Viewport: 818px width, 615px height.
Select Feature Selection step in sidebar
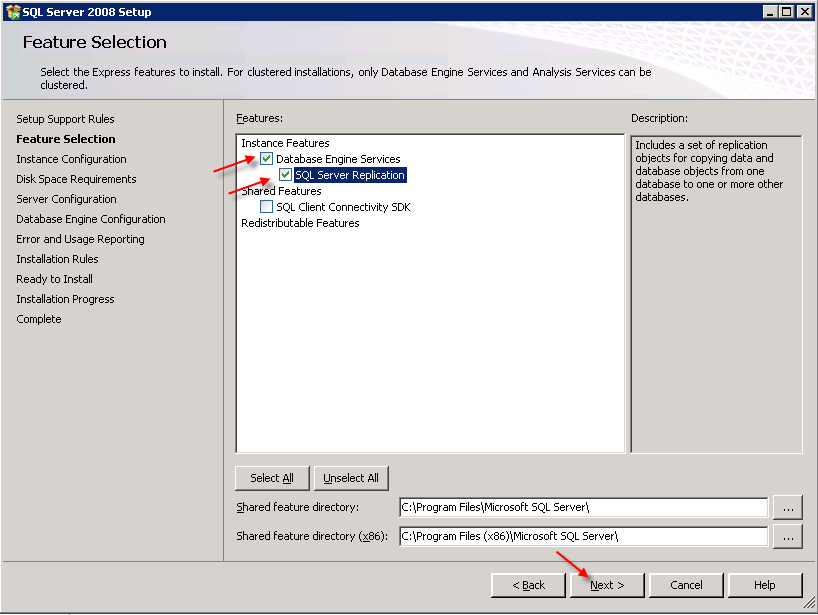click(66, 139)
